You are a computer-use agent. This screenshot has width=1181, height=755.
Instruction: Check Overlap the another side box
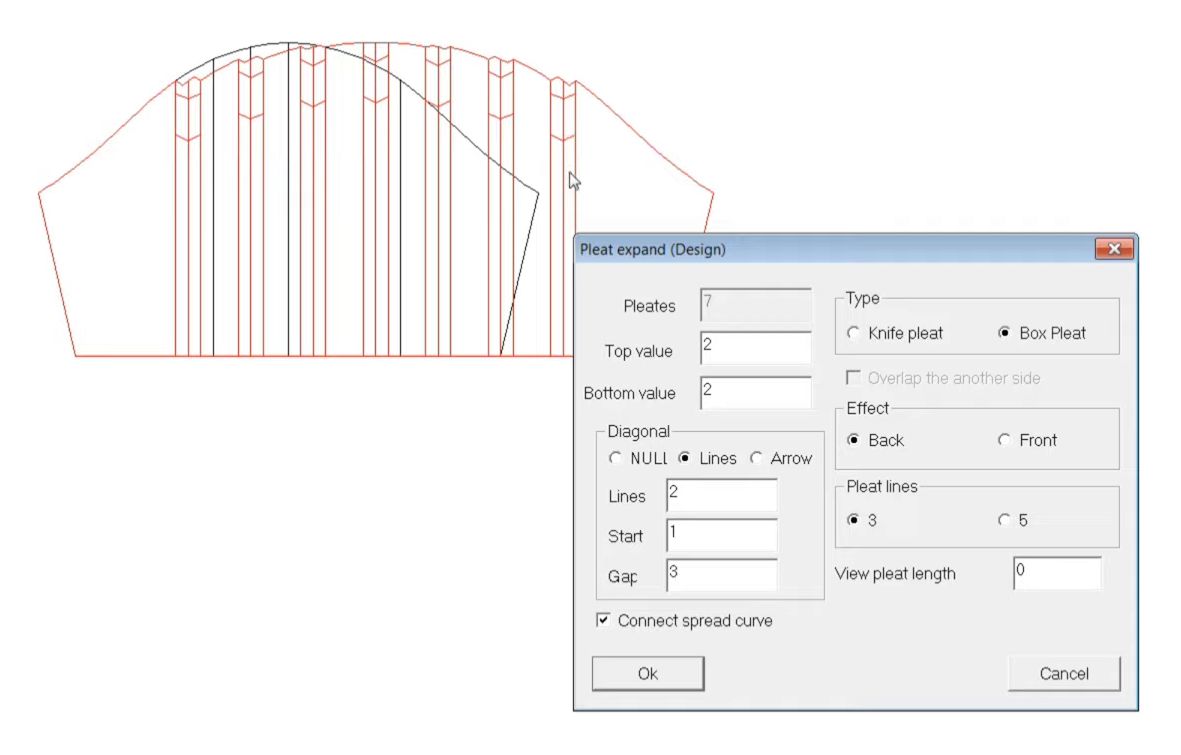(854, 378)
